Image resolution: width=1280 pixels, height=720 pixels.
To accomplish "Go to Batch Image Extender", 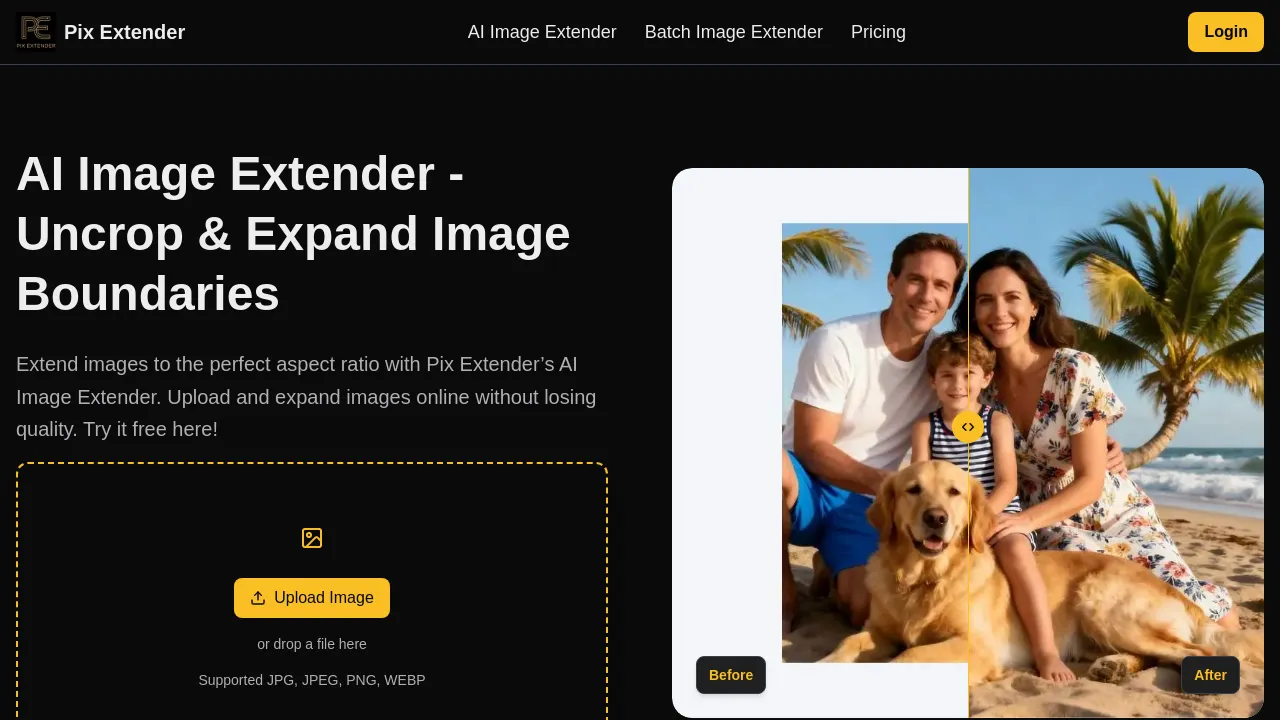I will 734,32.
